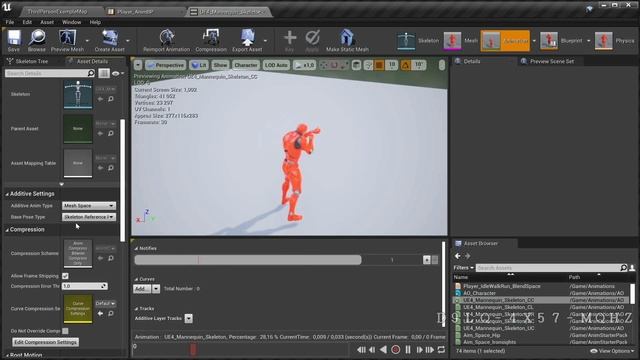Screen dimensions: 640x360
Task: Click the Preview Mesh toolbar icon
Action: pyautogui.click(x=67, y=40)
